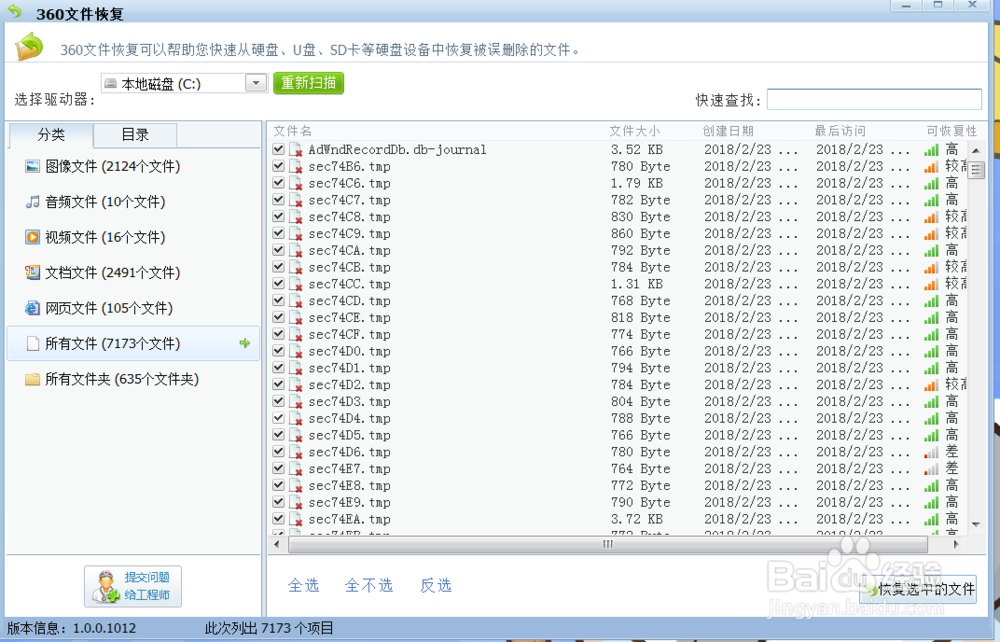The image size is (1000, 642).
Task: Click the 本地磁盘 (C:) combo box
Action: point(184,83)
